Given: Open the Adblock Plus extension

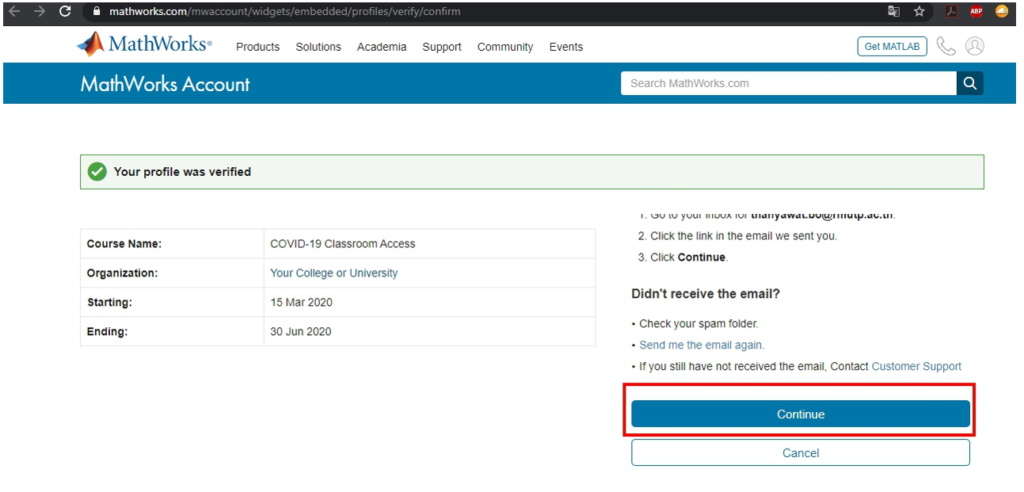Looking at the screenshot, I should (976, 11).
